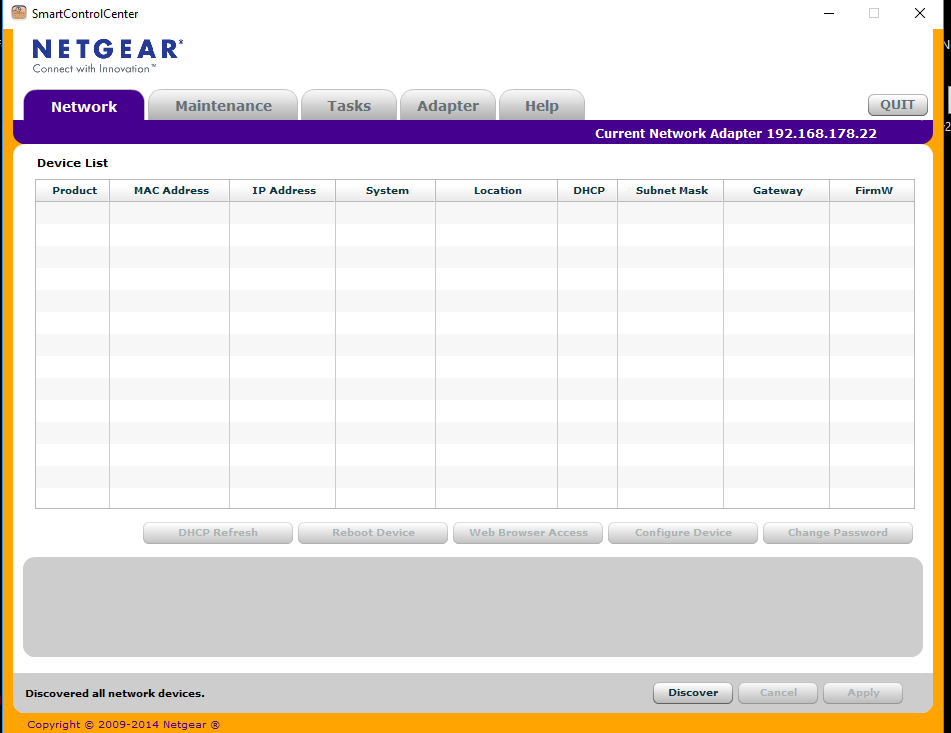Go to the Adapter tab
Image resolution: width=951 pixels, height=733 pixels.
(448, 105)
